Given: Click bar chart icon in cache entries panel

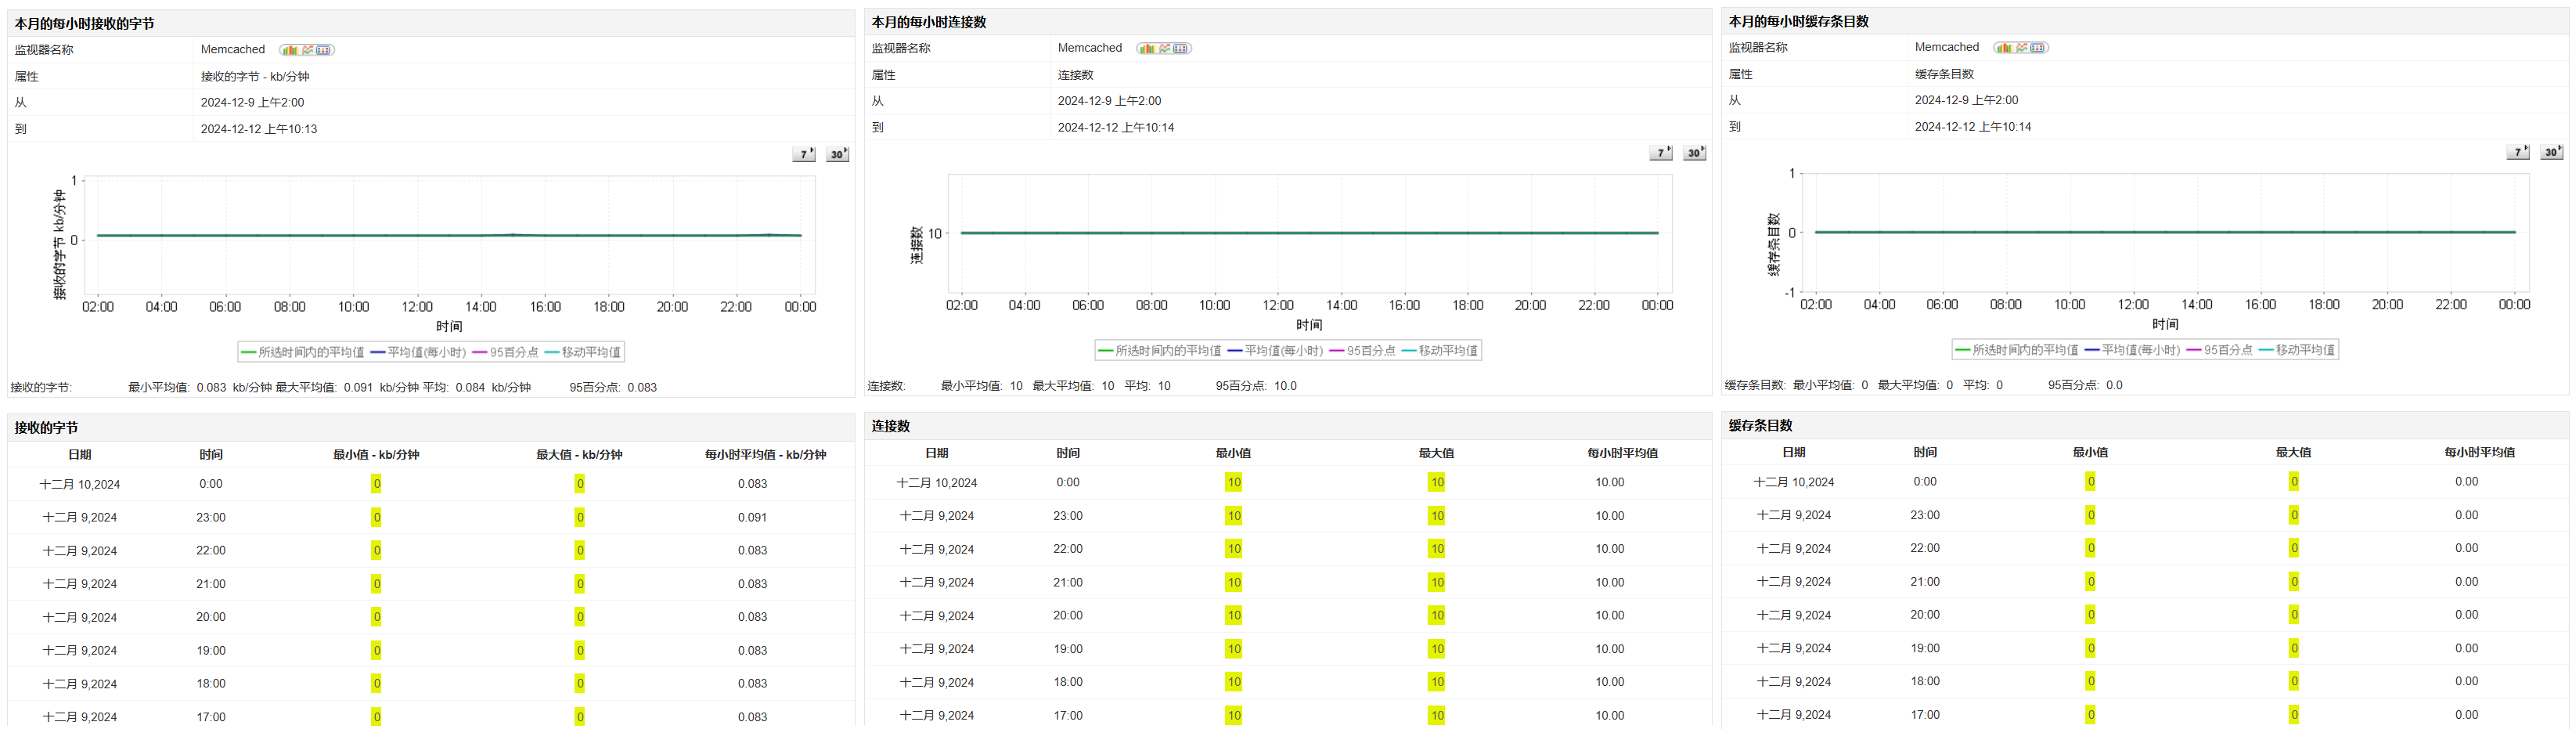Looking at the screenshot, I should (2004, 48).
